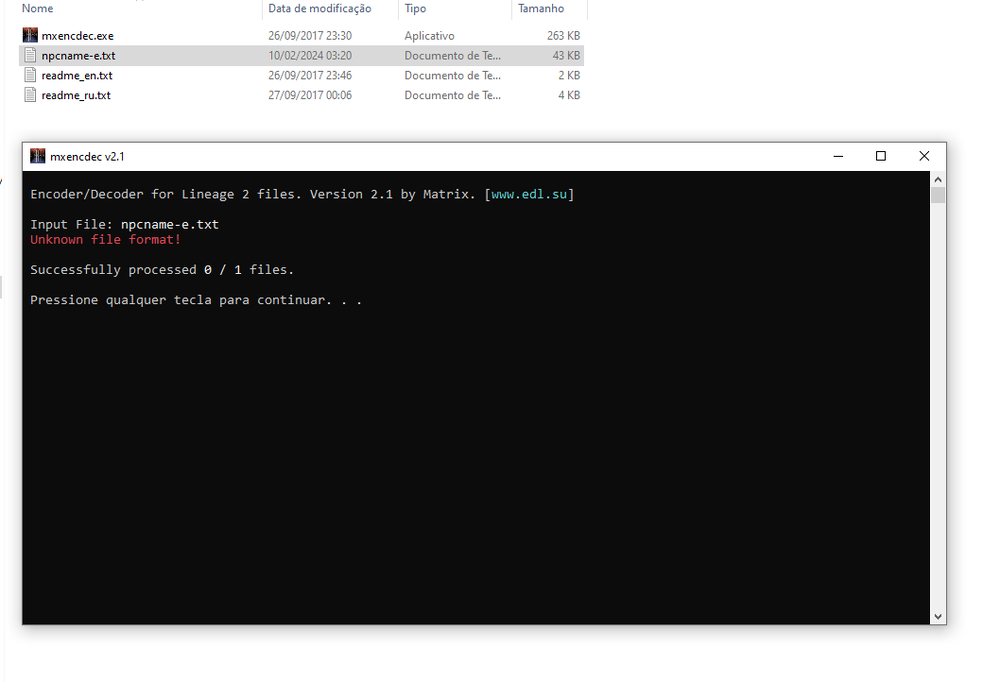The width and height of the screenshot is (1000, 682).
Task: Sort by Data de modificação column
Action: pos(319,8)
